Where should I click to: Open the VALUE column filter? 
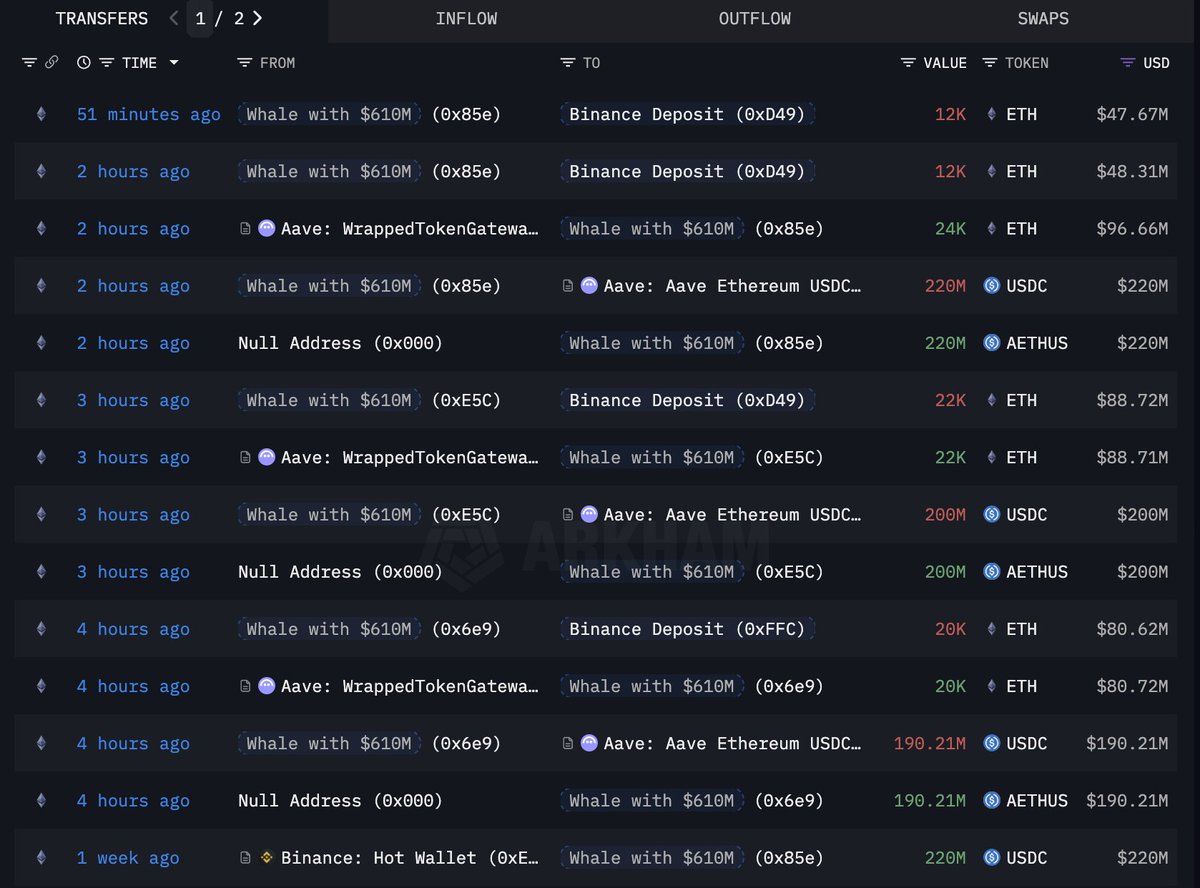click(x=908, y=62)
